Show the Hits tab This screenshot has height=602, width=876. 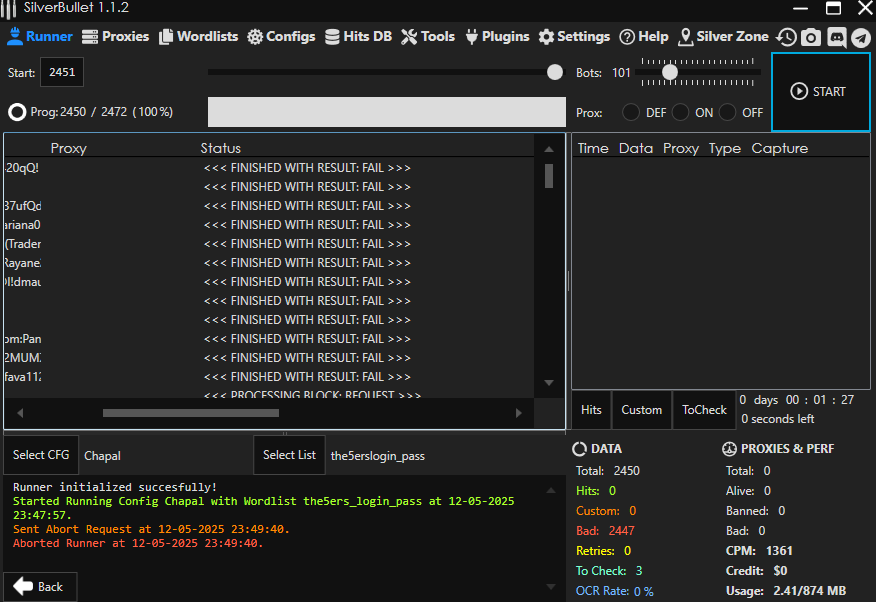[591, 410]
